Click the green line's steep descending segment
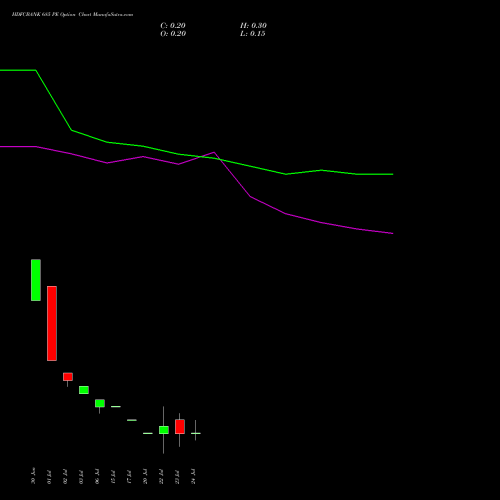500x500 pixels. pos(54,100)
